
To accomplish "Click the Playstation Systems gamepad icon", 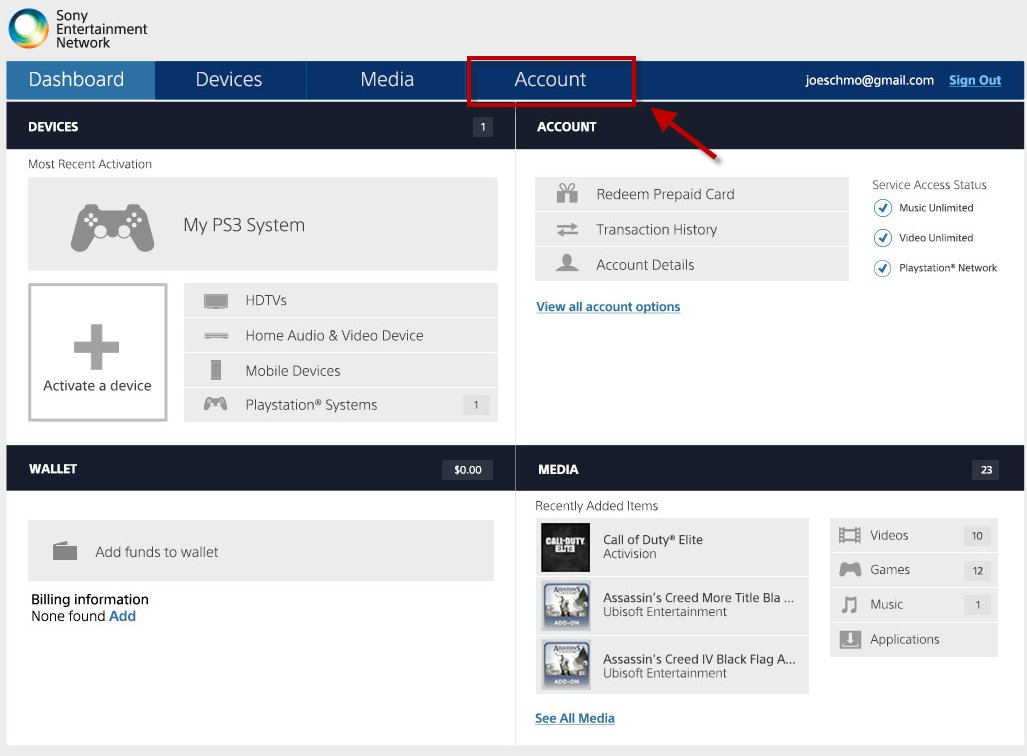I will pos(215,404).
